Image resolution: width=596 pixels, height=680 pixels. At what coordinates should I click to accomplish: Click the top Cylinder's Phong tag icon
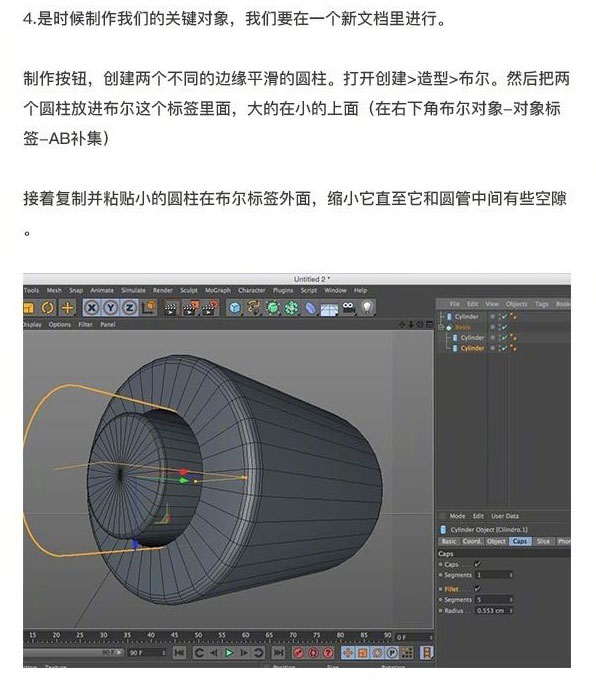pyautogui.click(x=514, y=317)
